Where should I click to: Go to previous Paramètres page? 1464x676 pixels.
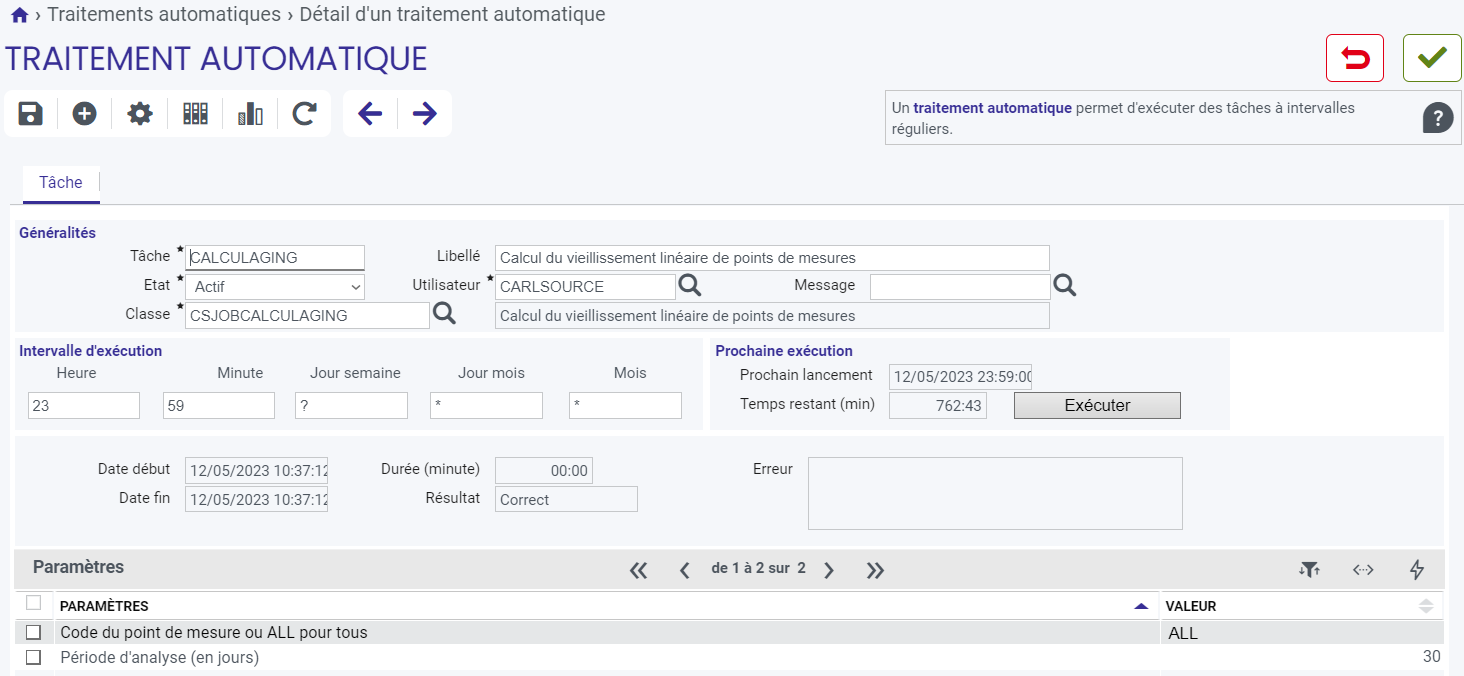(x=685, y=570)
